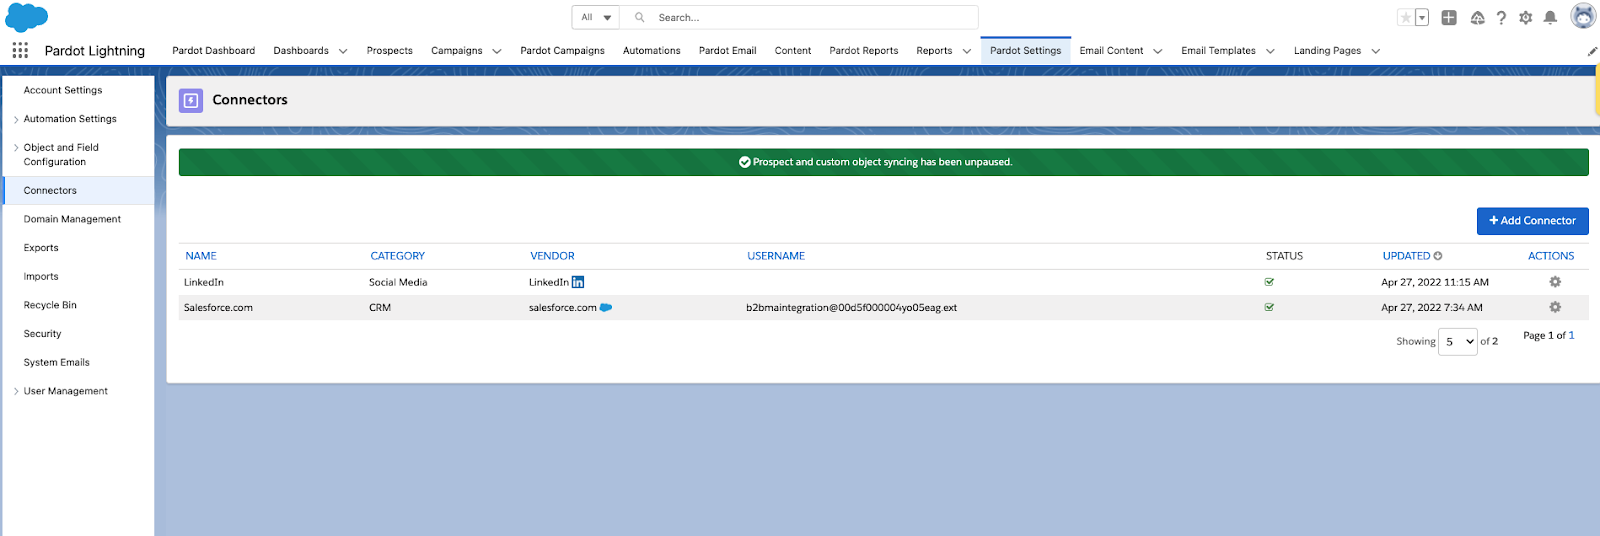Open the favorites list dropdown arrow
1600x536 pixels.
coord(1421,17)
